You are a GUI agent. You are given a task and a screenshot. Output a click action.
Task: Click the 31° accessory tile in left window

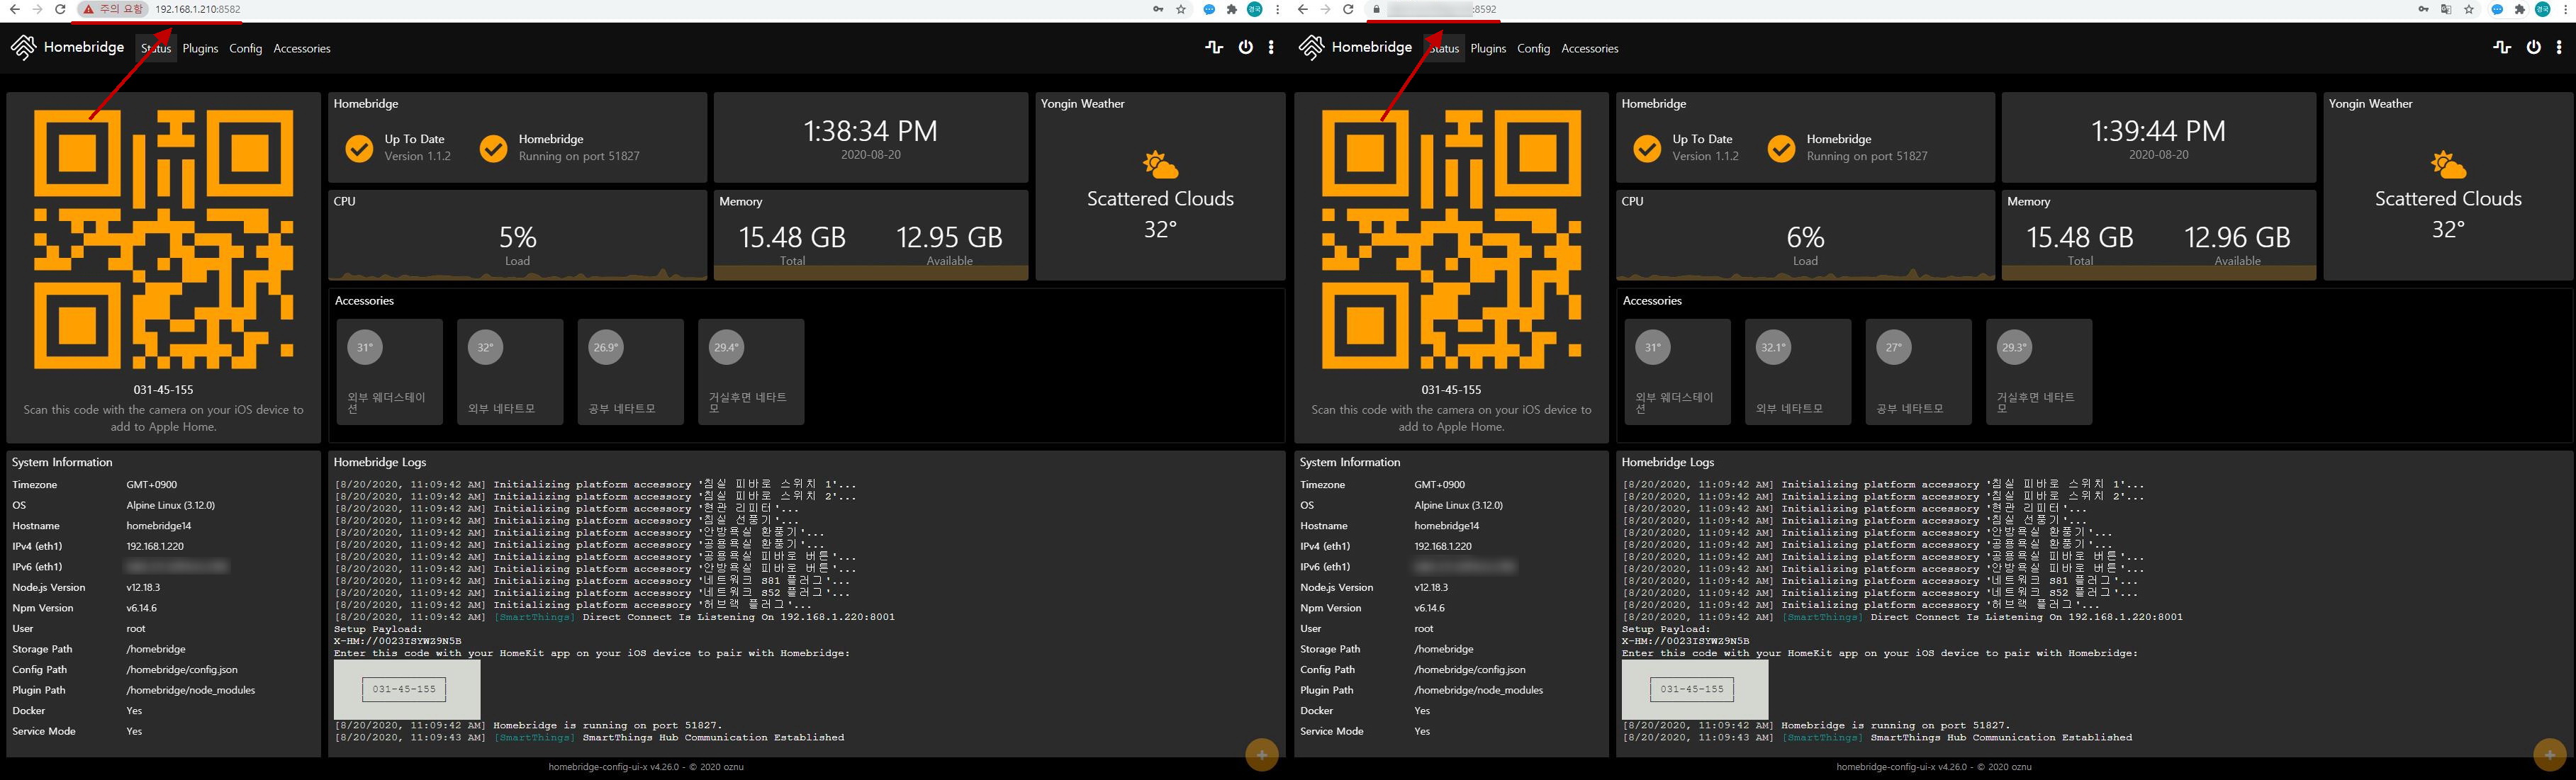click(x=389, y=371)
